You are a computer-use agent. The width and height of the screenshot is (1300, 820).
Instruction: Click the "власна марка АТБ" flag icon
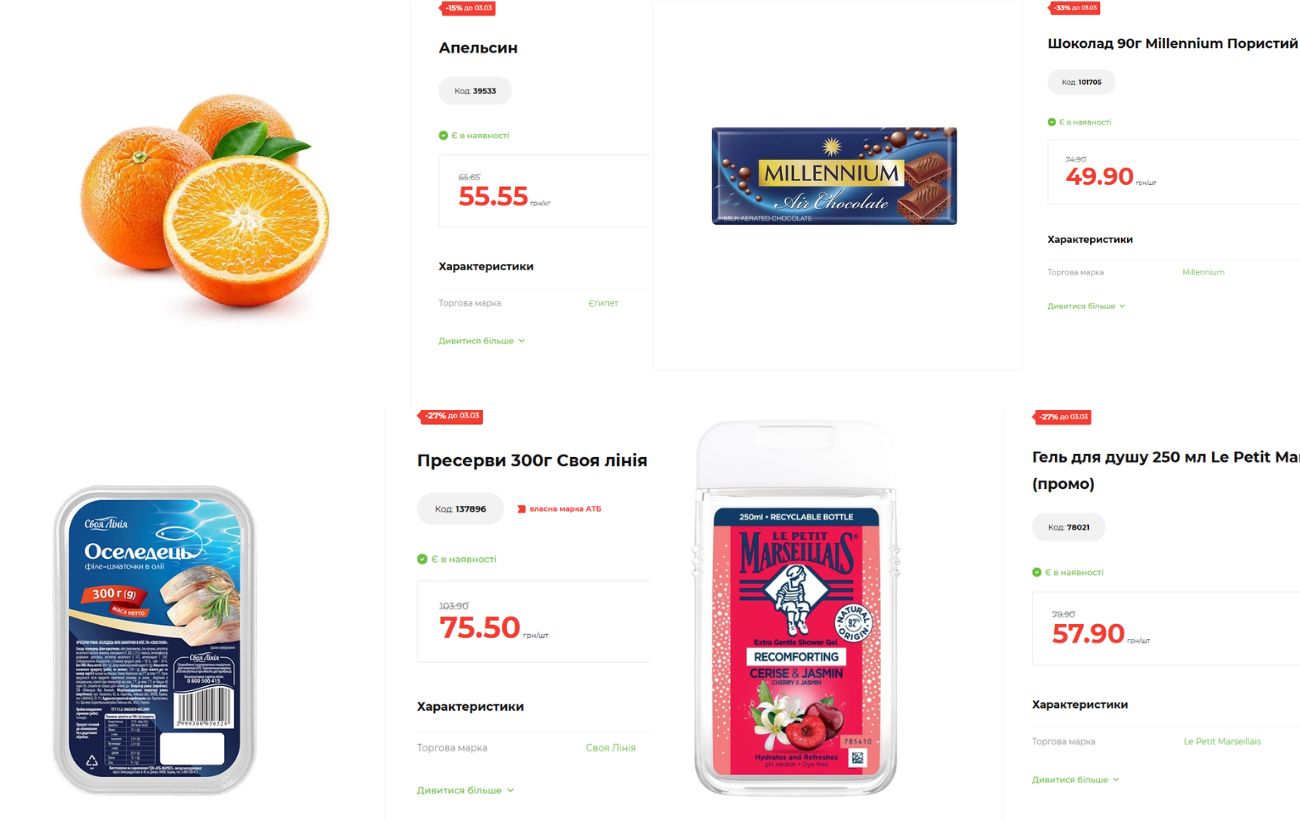click(x=521, y=509)
